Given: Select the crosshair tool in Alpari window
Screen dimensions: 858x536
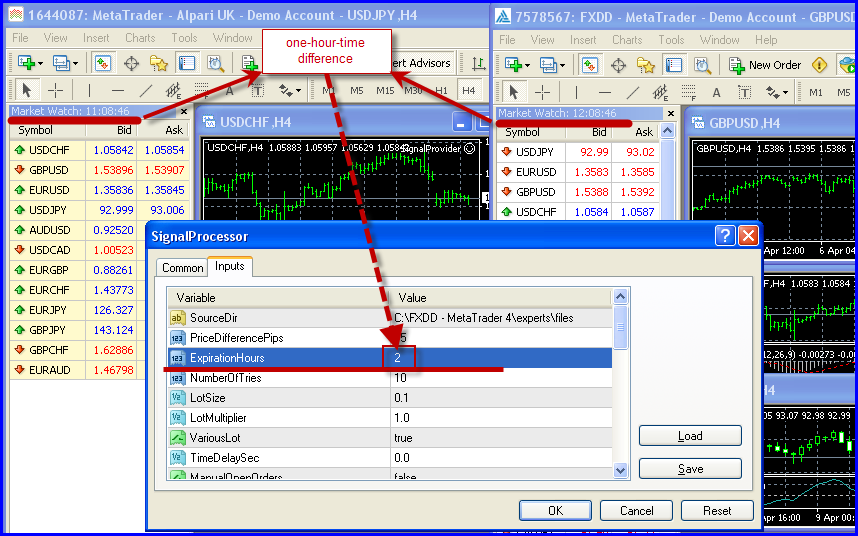Looking at the screenshot, I should [x=55, y=90].
